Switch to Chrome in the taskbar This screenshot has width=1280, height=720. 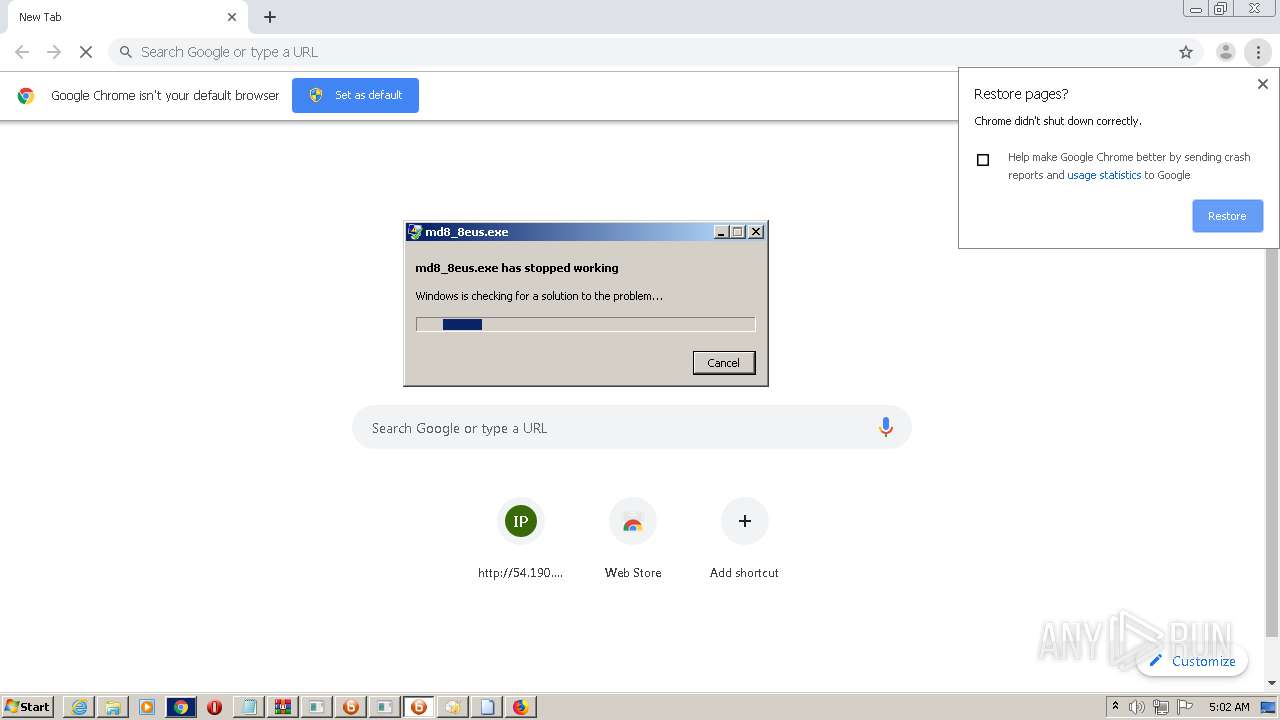[181, 707]
